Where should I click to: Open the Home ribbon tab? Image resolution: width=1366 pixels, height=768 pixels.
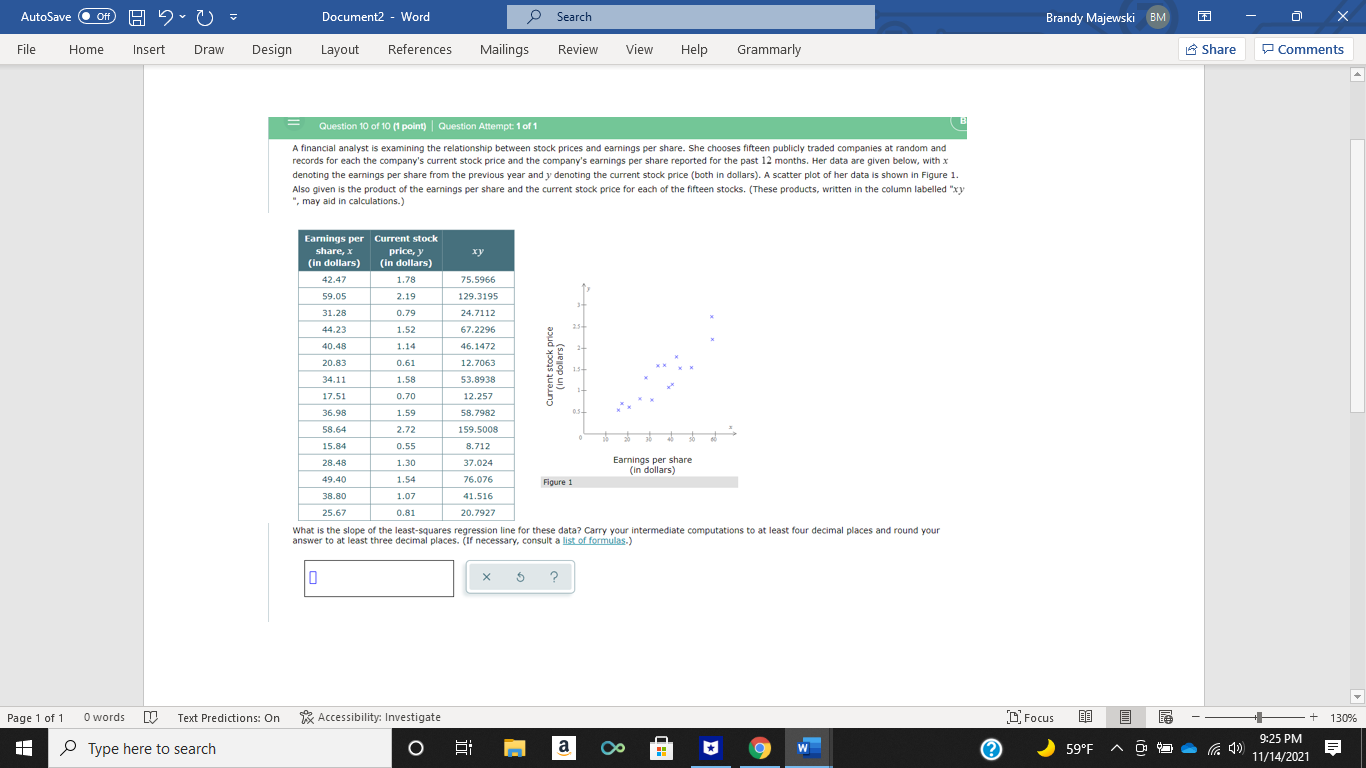coord(86,49)
